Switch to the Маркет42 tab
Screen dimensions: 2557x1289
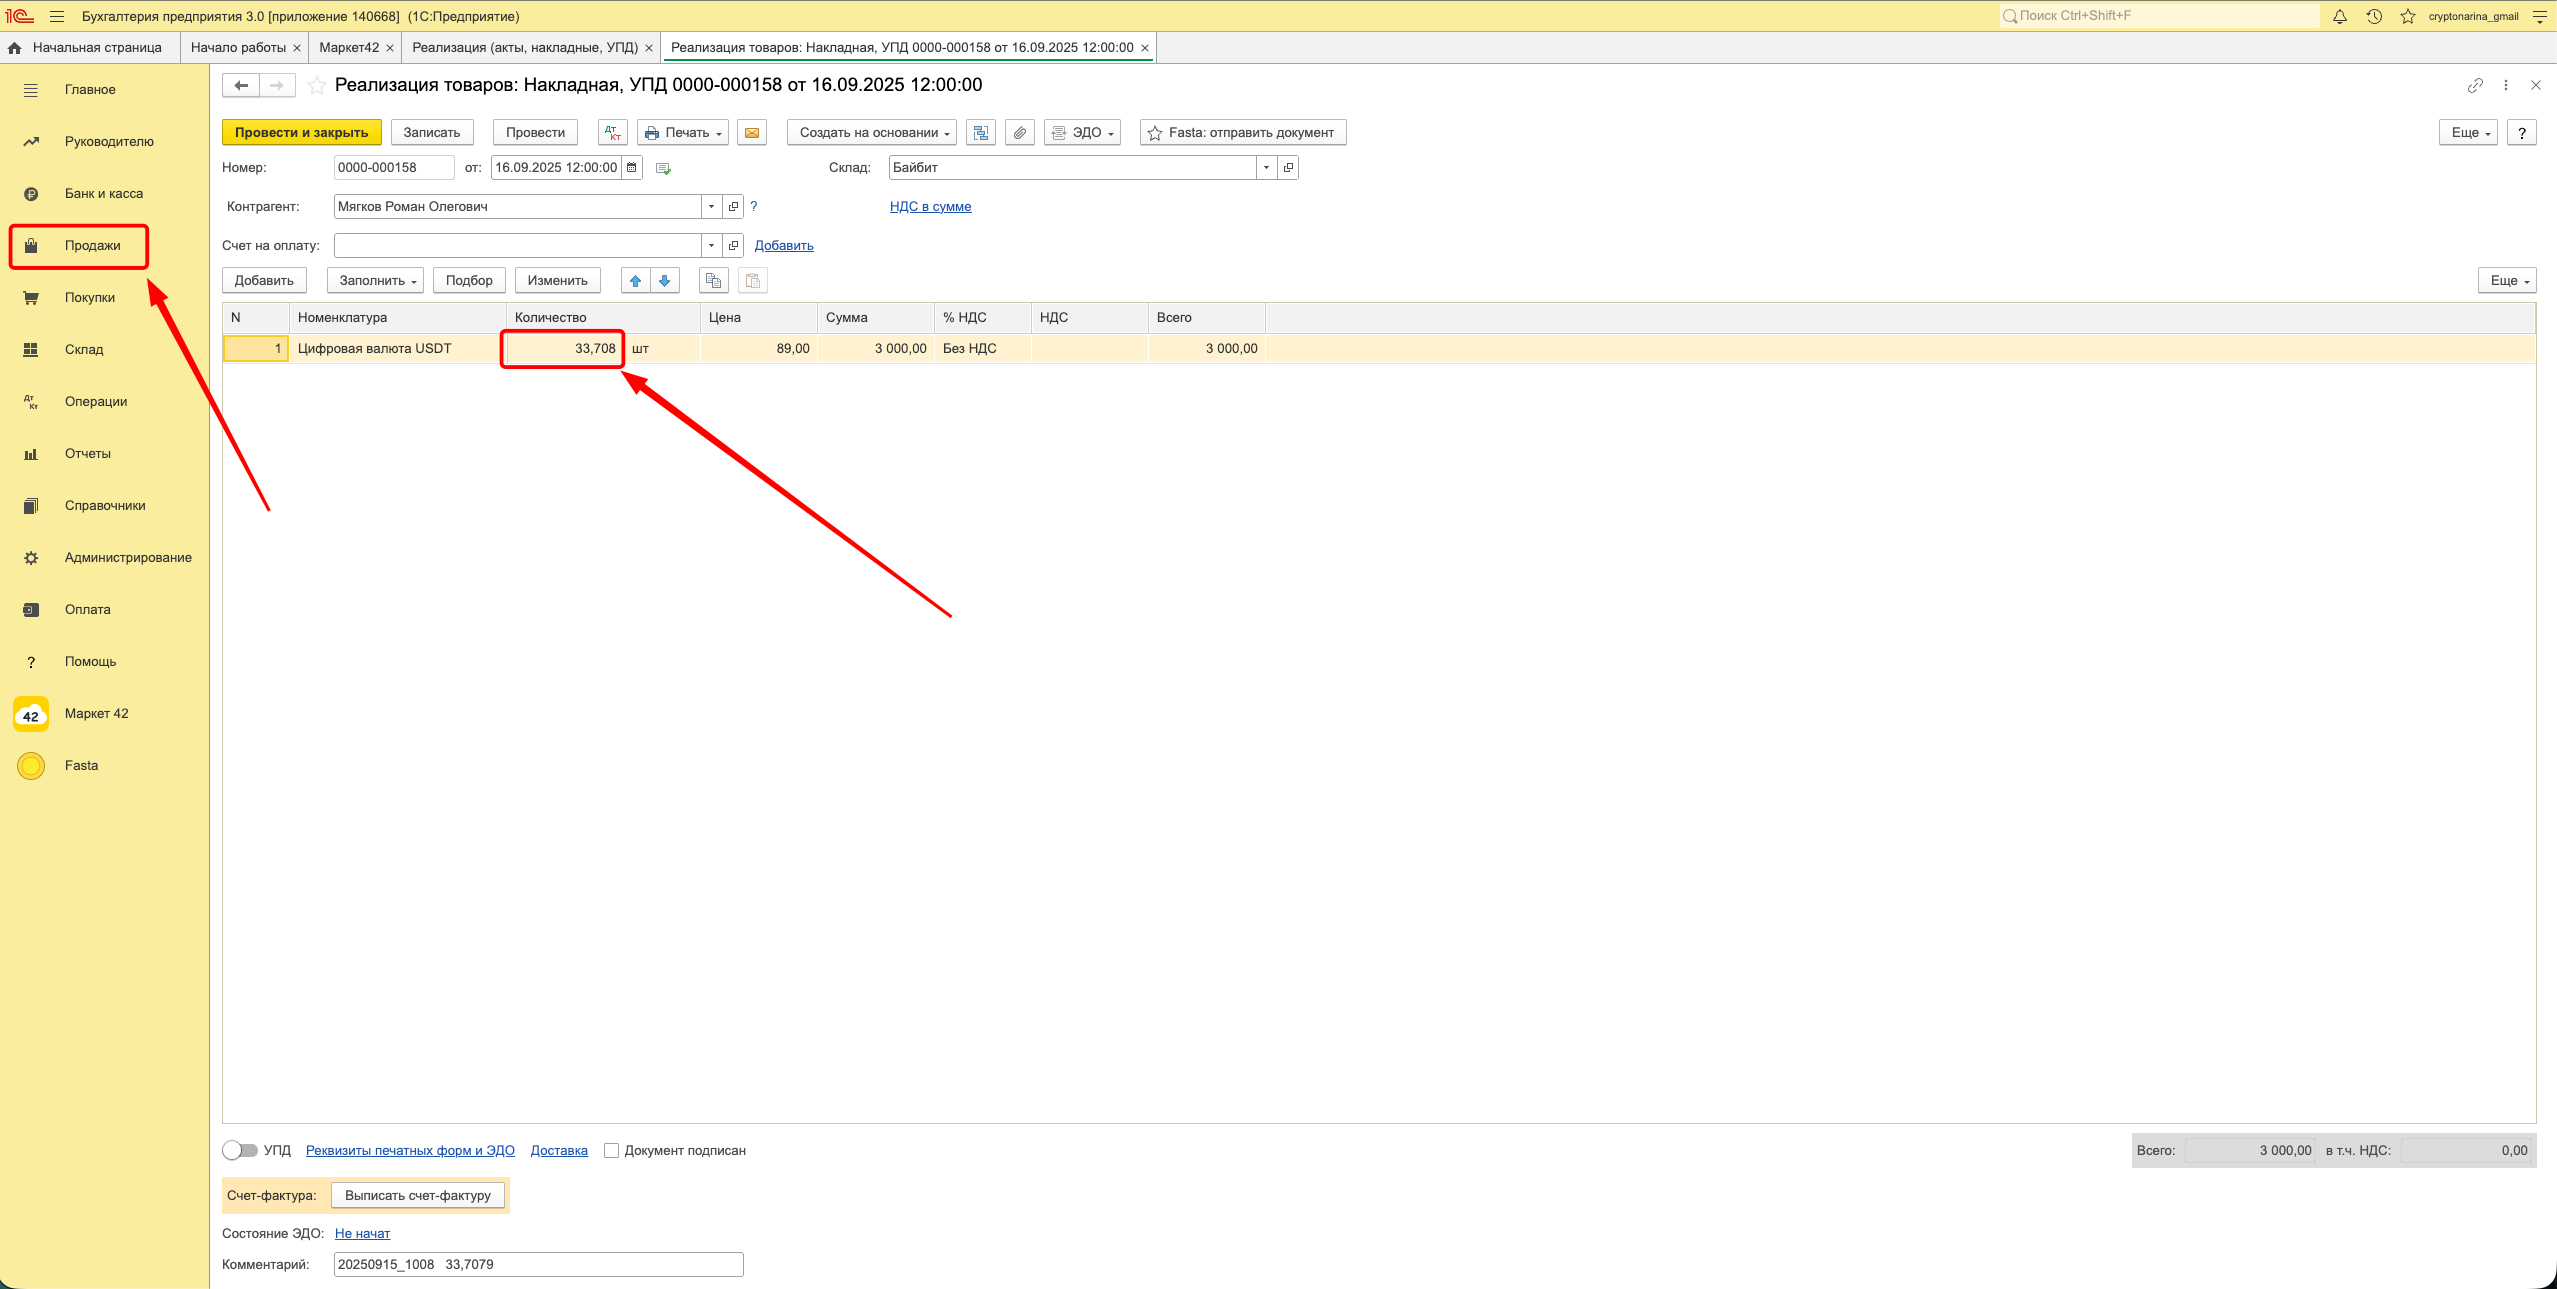[x=348, y=48]
